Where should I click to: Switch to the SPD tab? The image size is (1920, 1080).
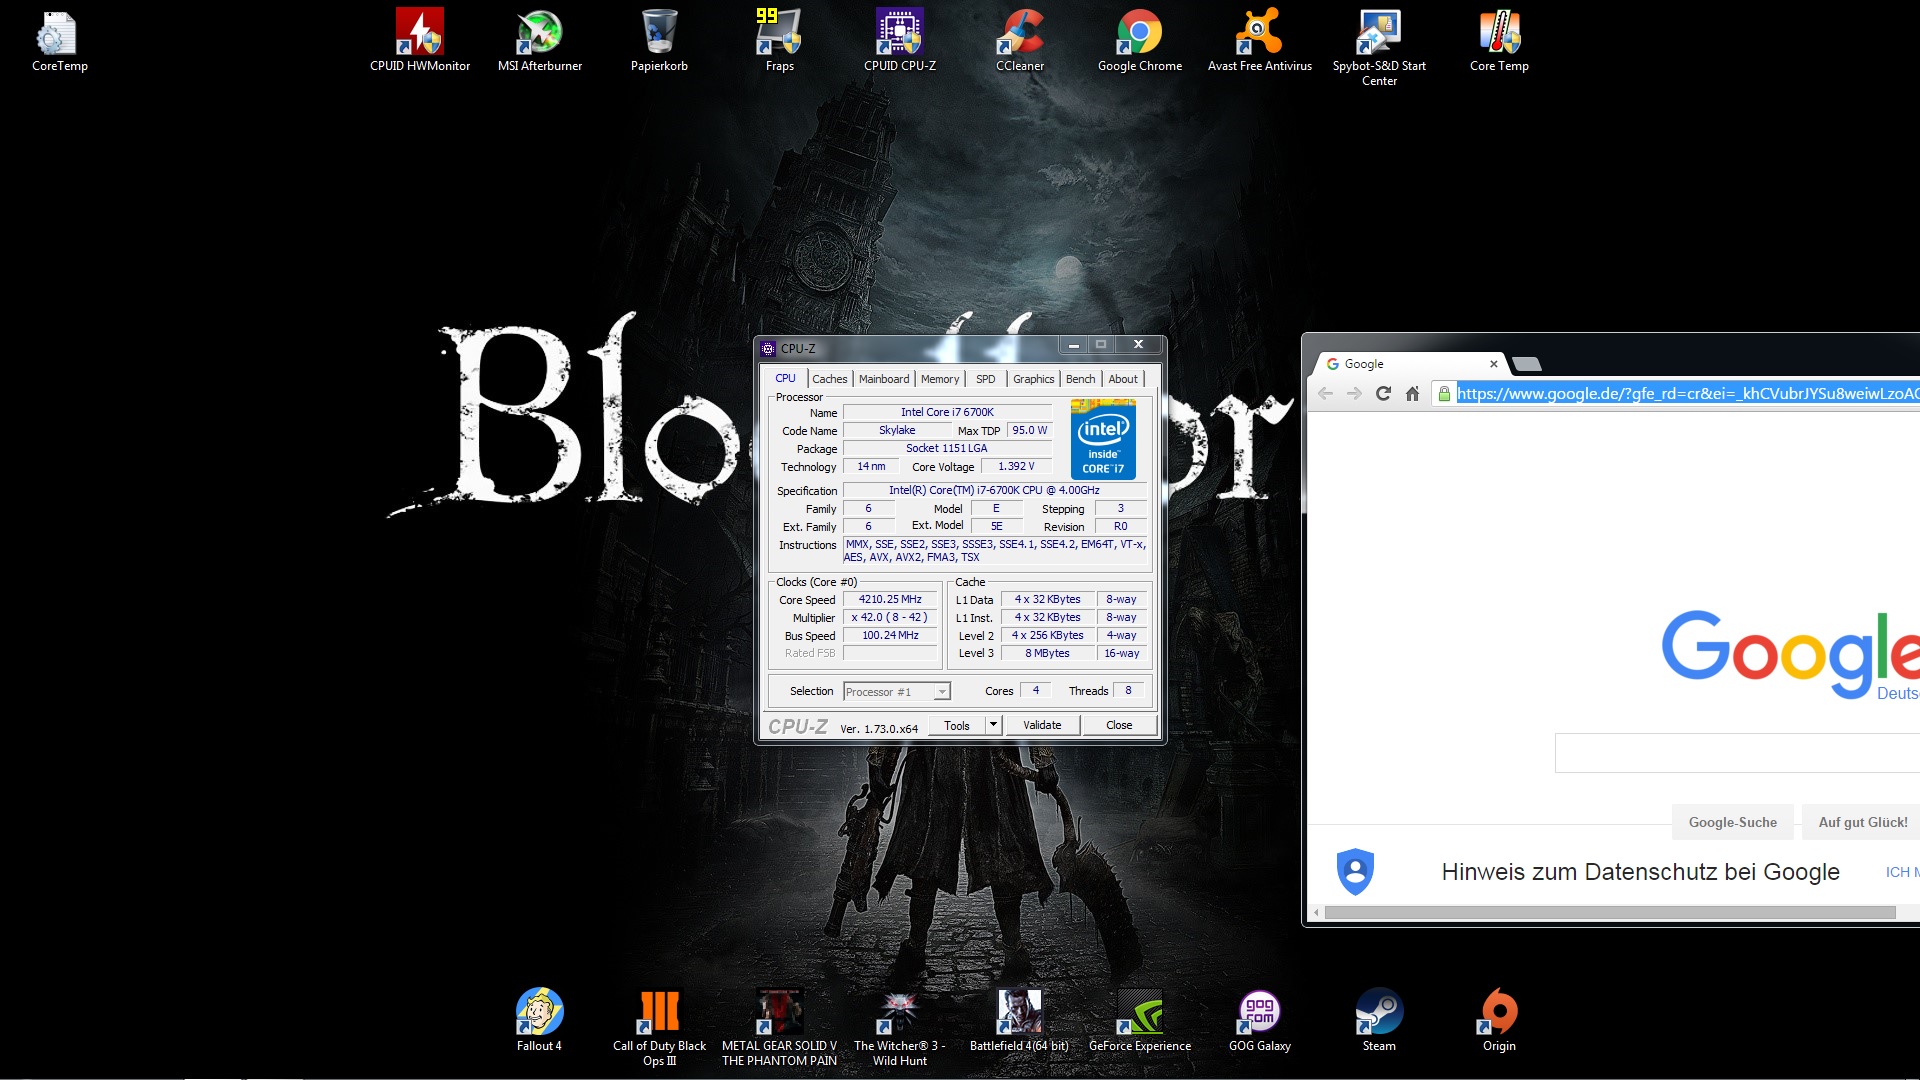(x=985, y=379)
